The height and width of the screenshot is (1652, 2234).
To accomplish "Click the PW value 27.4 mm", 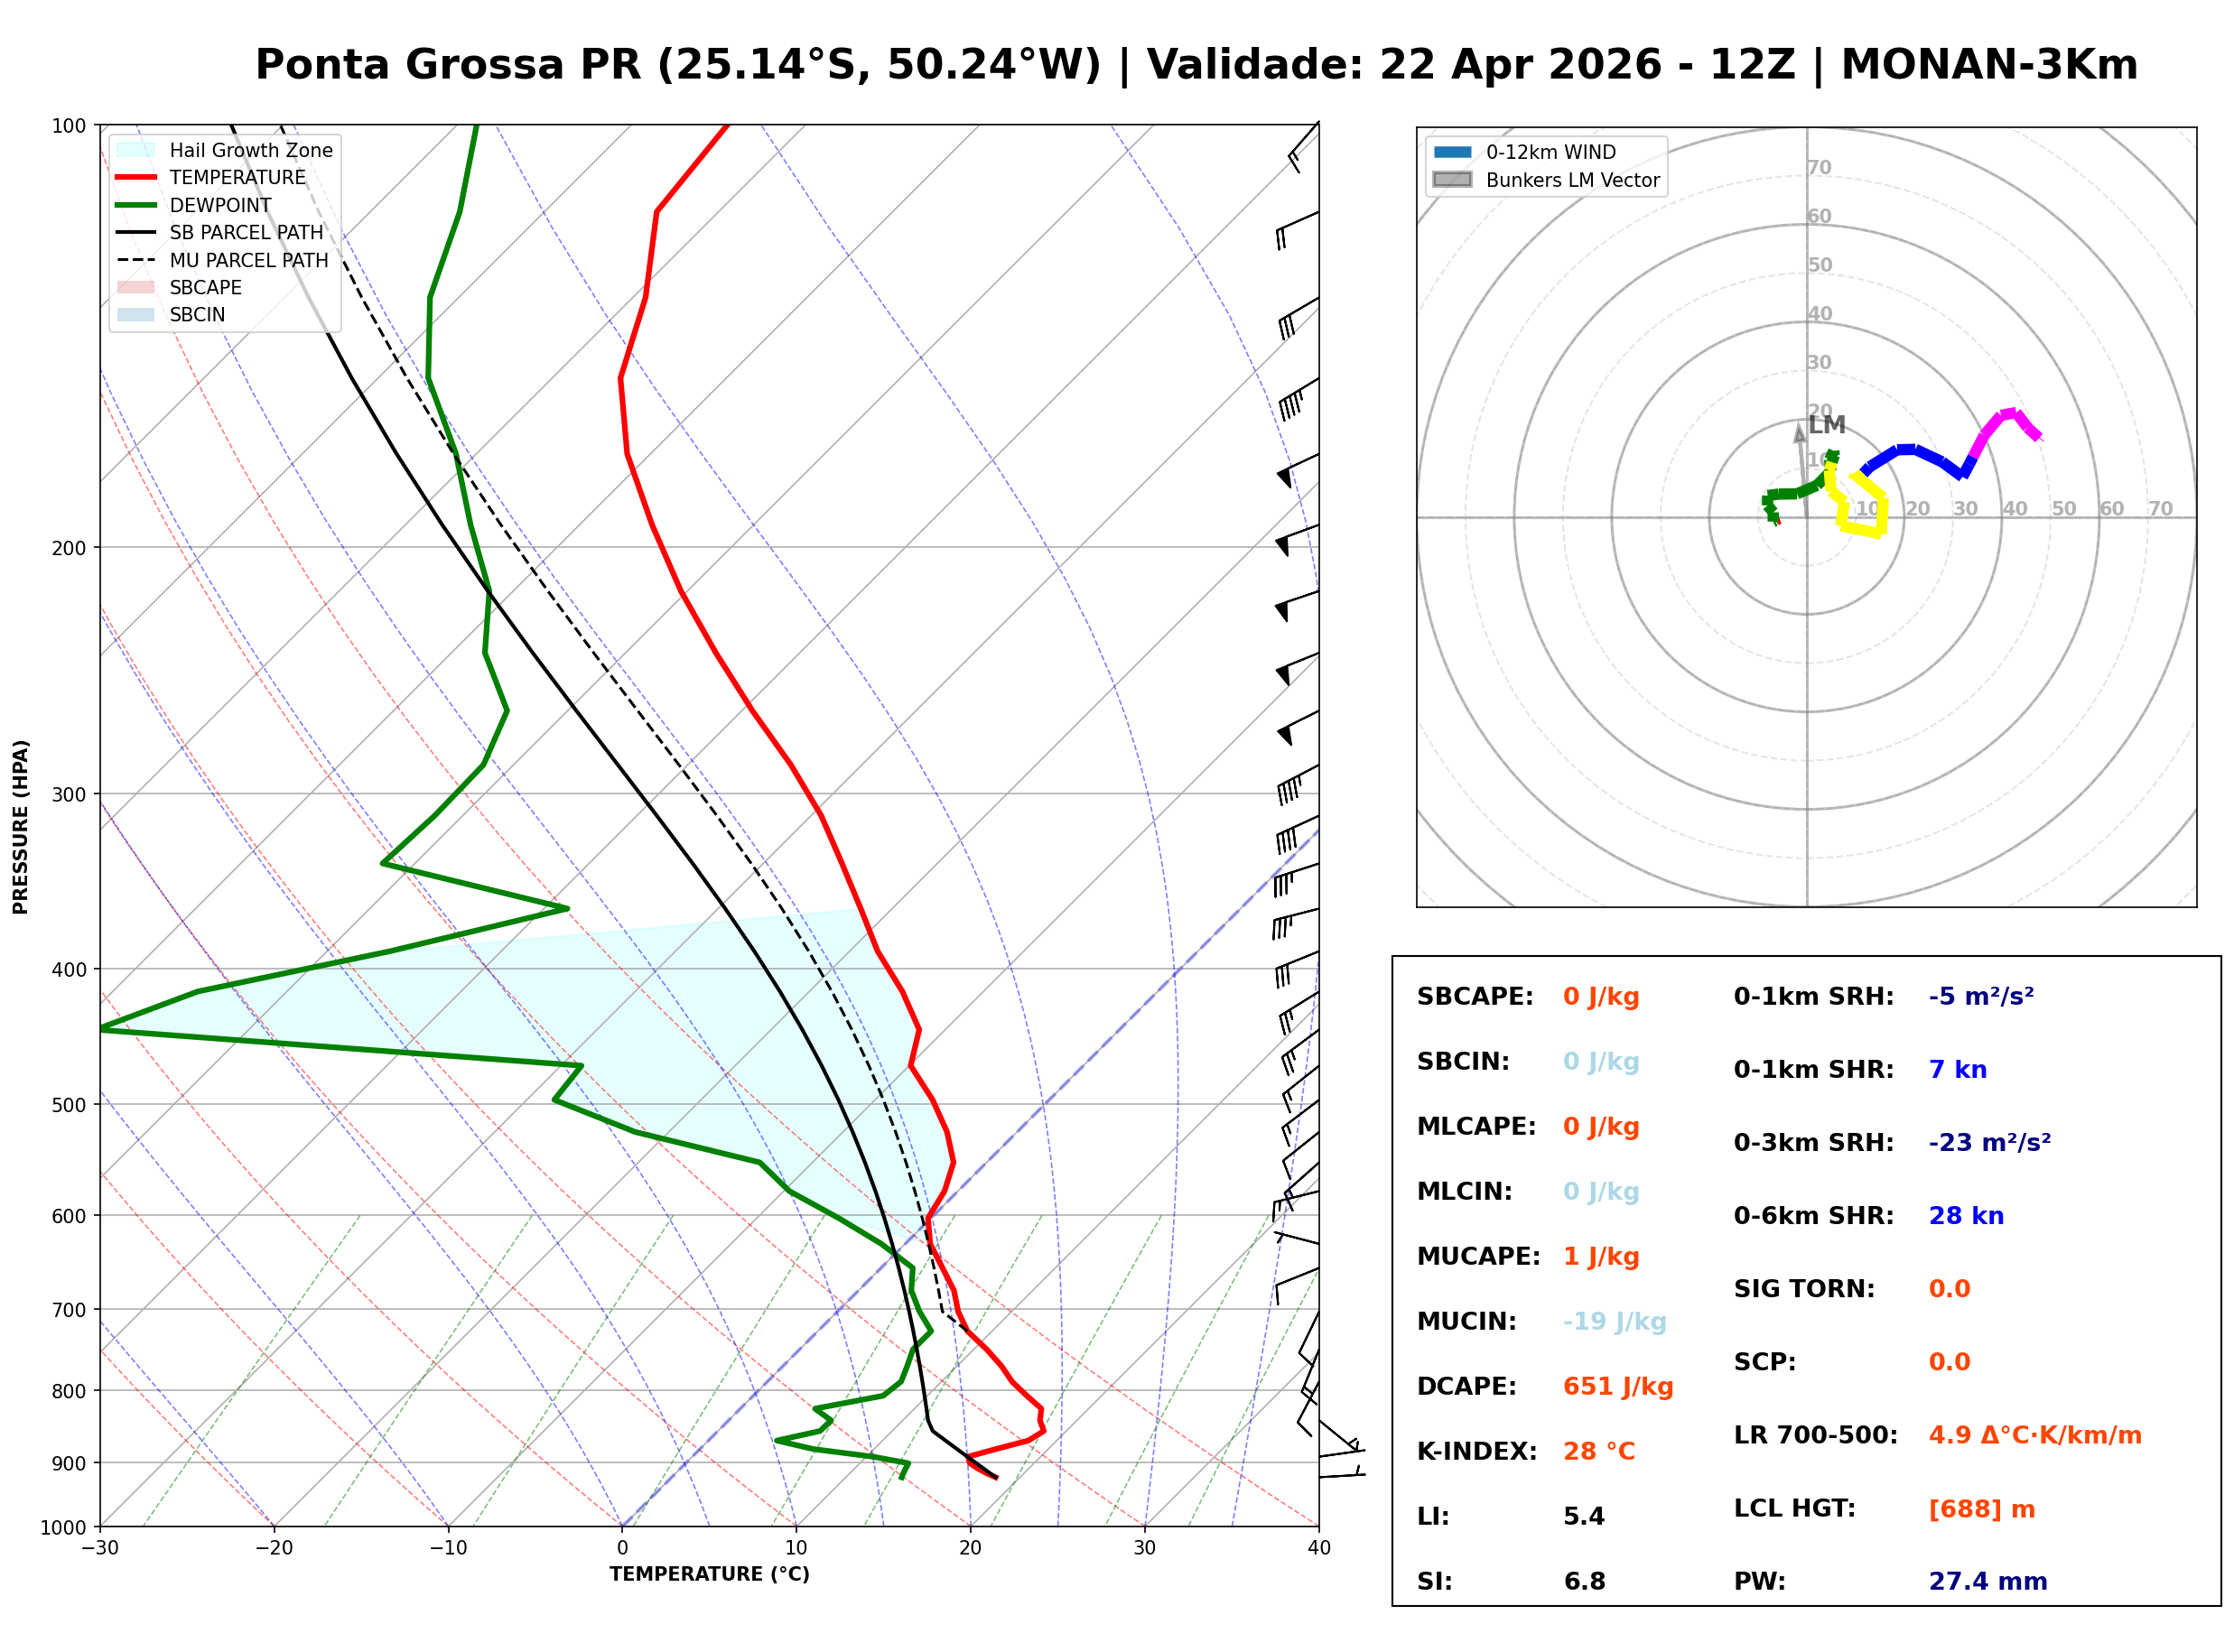I will [1988, 1582].
